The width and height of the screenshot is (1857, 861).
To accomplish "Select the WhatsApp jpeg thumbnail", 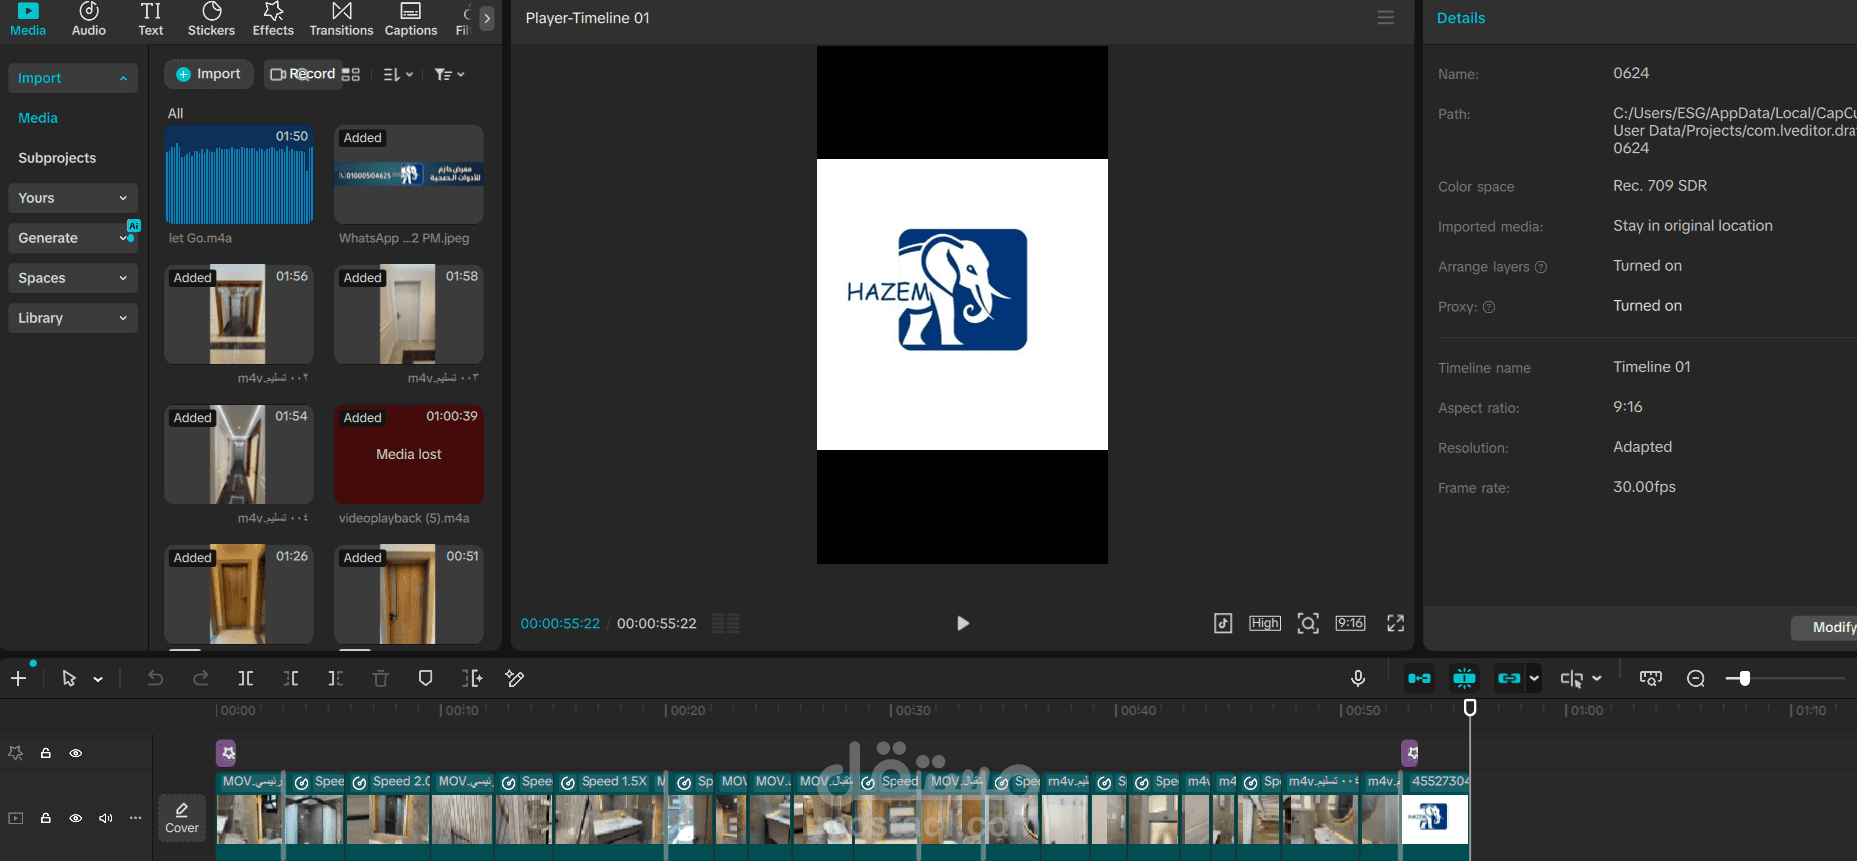I will pyautogui.click(x=409, y=175).
